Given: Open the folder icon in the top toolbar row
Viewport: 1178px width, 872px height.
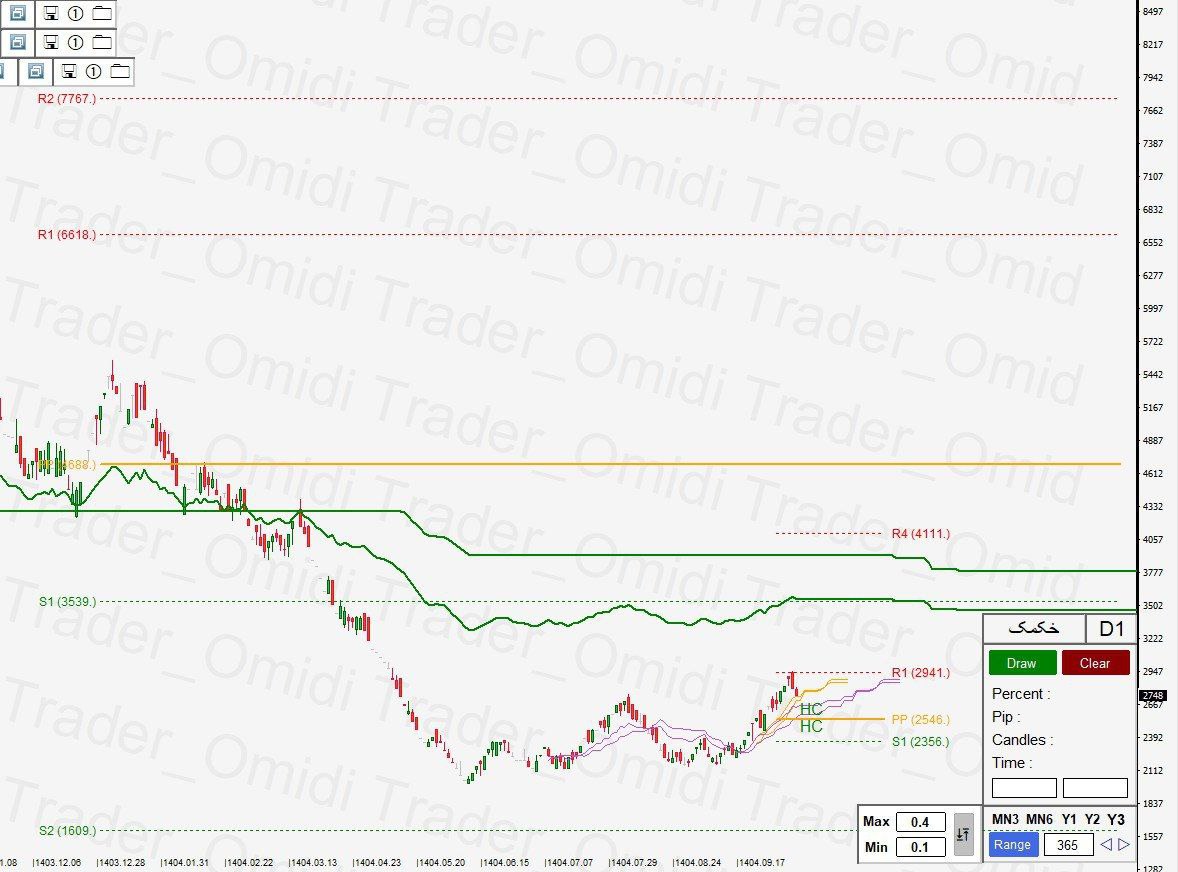Looking at the screenshot, I should pyautogui.click(x=102, y=14).
